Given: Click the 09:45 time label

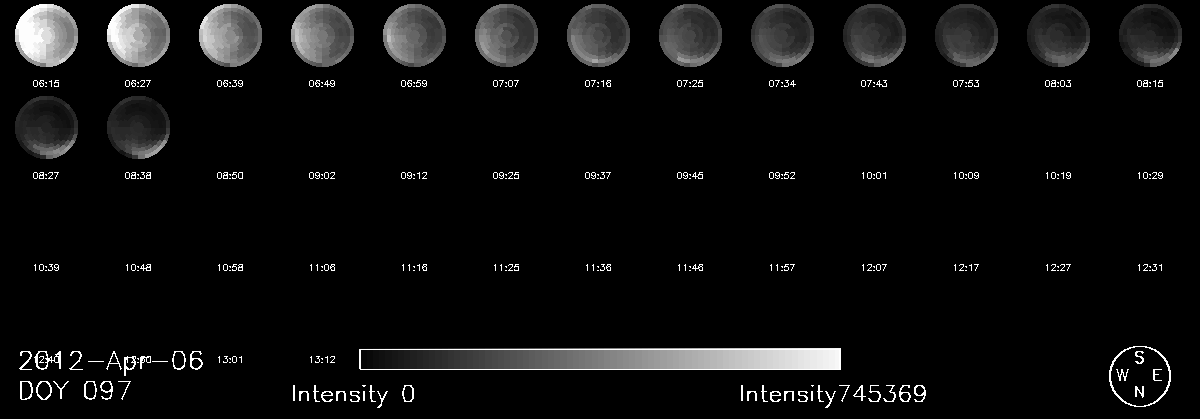Looking at the screenshot, I should (690, 176).
